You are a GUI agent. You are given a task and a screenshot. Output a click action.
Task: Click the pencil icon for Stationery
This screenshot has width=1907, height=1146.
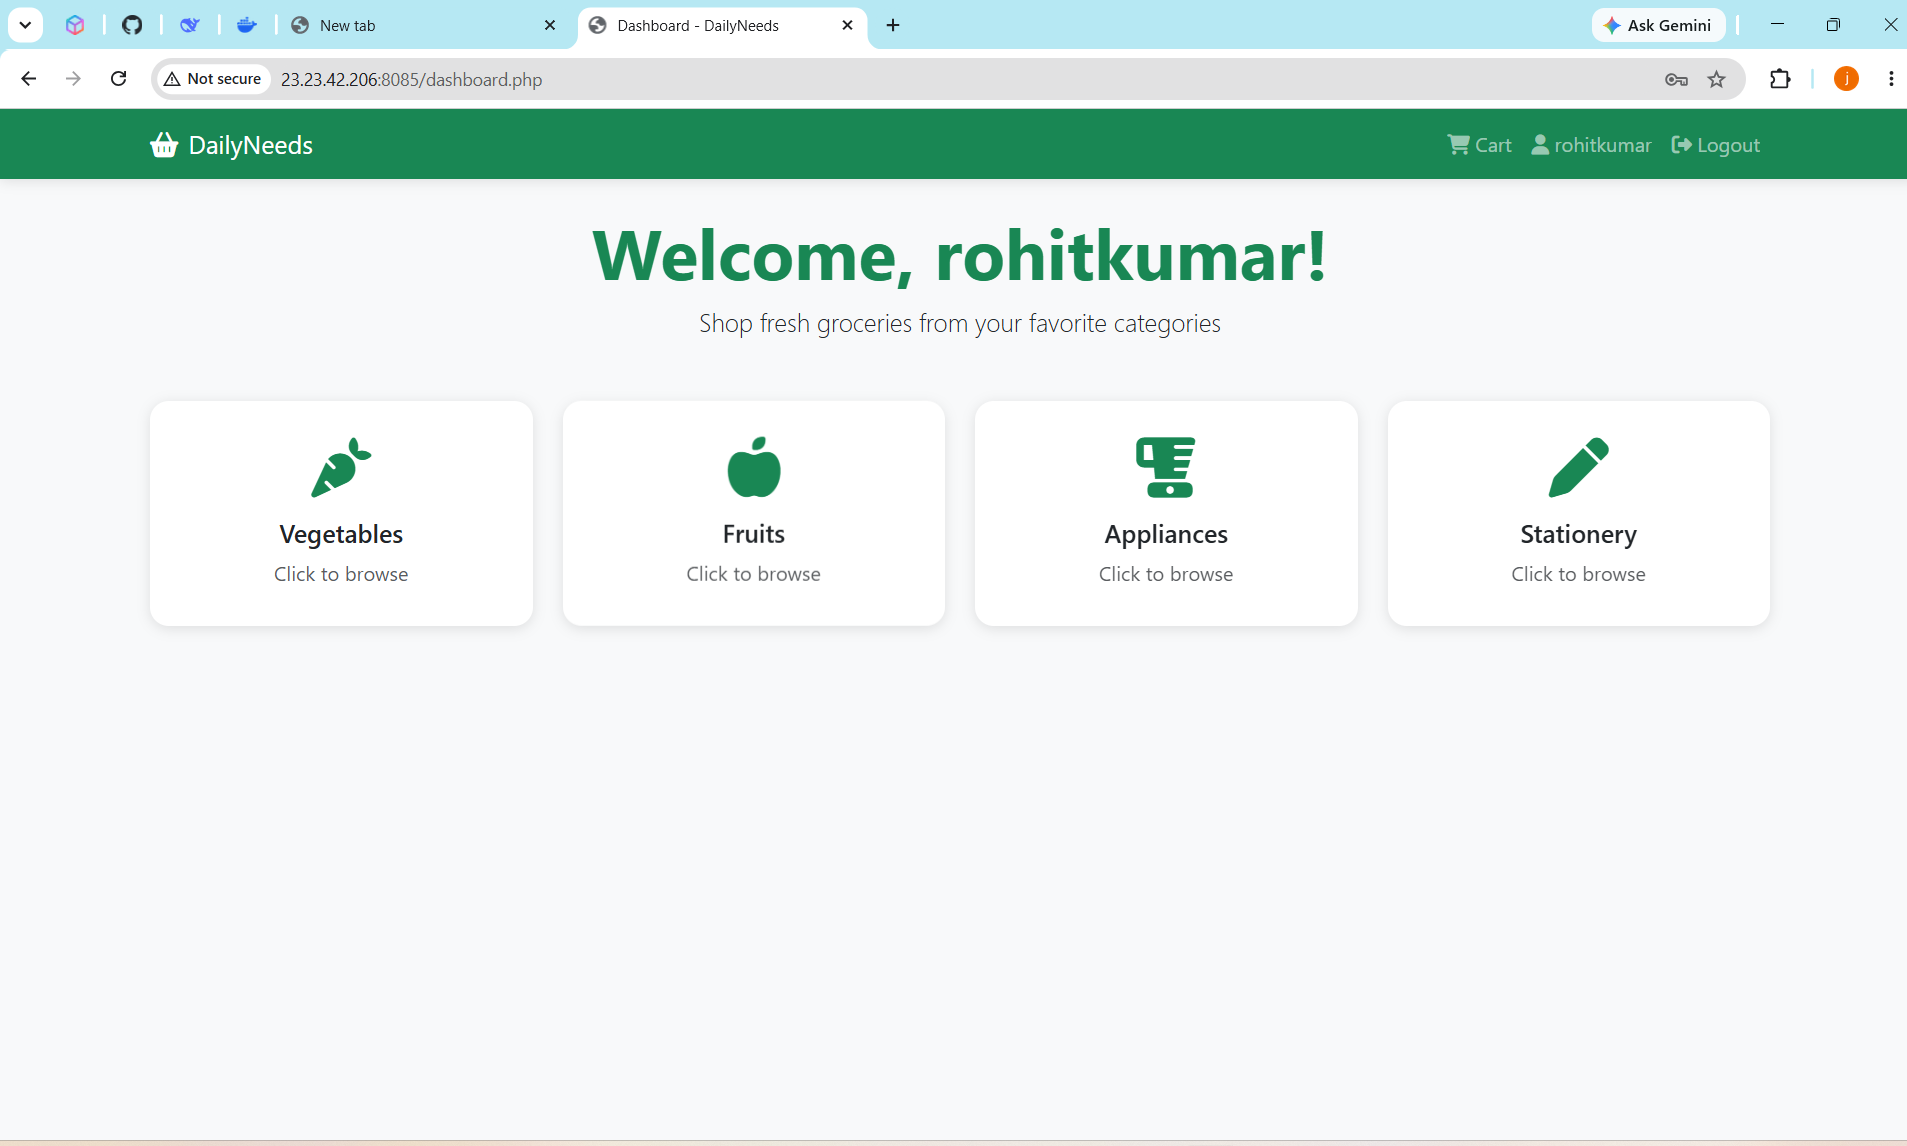click(x=1579, y=467)
